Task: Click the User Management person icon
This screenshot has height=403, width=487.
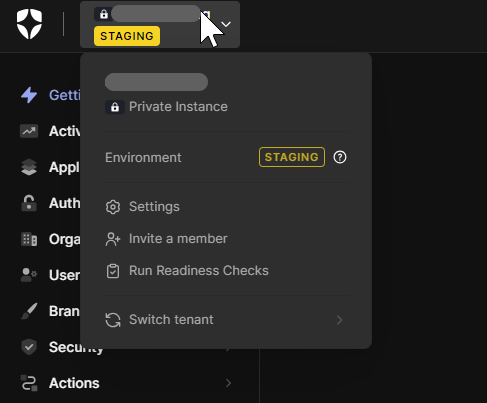Action: (x=29, y=275)
